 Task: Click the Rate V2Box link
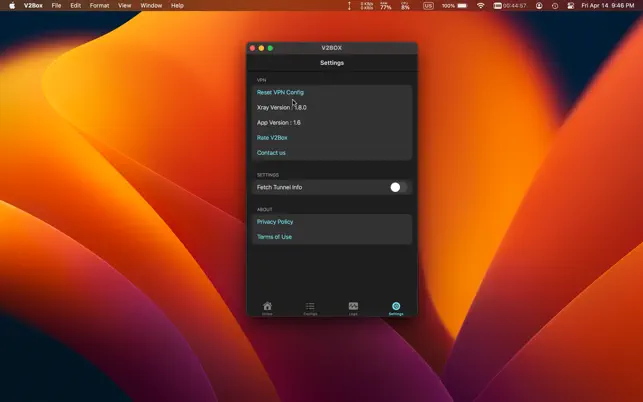[272, 138]
